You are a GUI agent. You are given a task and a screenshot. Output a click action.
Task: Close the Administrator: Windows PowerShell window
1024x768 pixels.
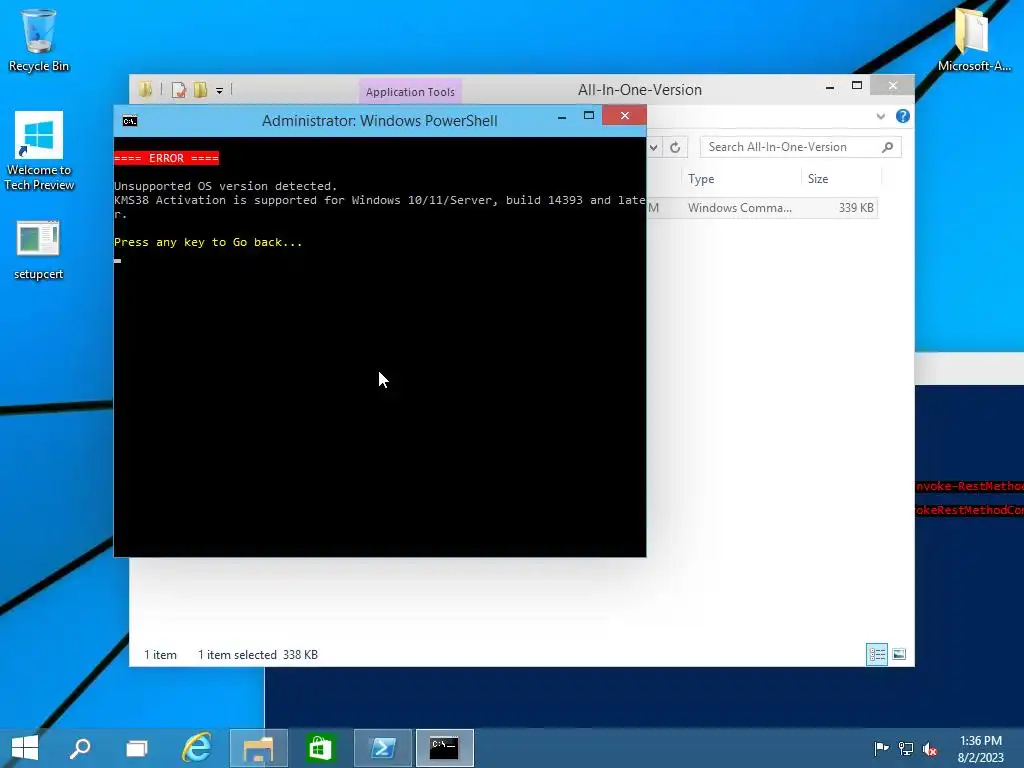coord(624,116)
